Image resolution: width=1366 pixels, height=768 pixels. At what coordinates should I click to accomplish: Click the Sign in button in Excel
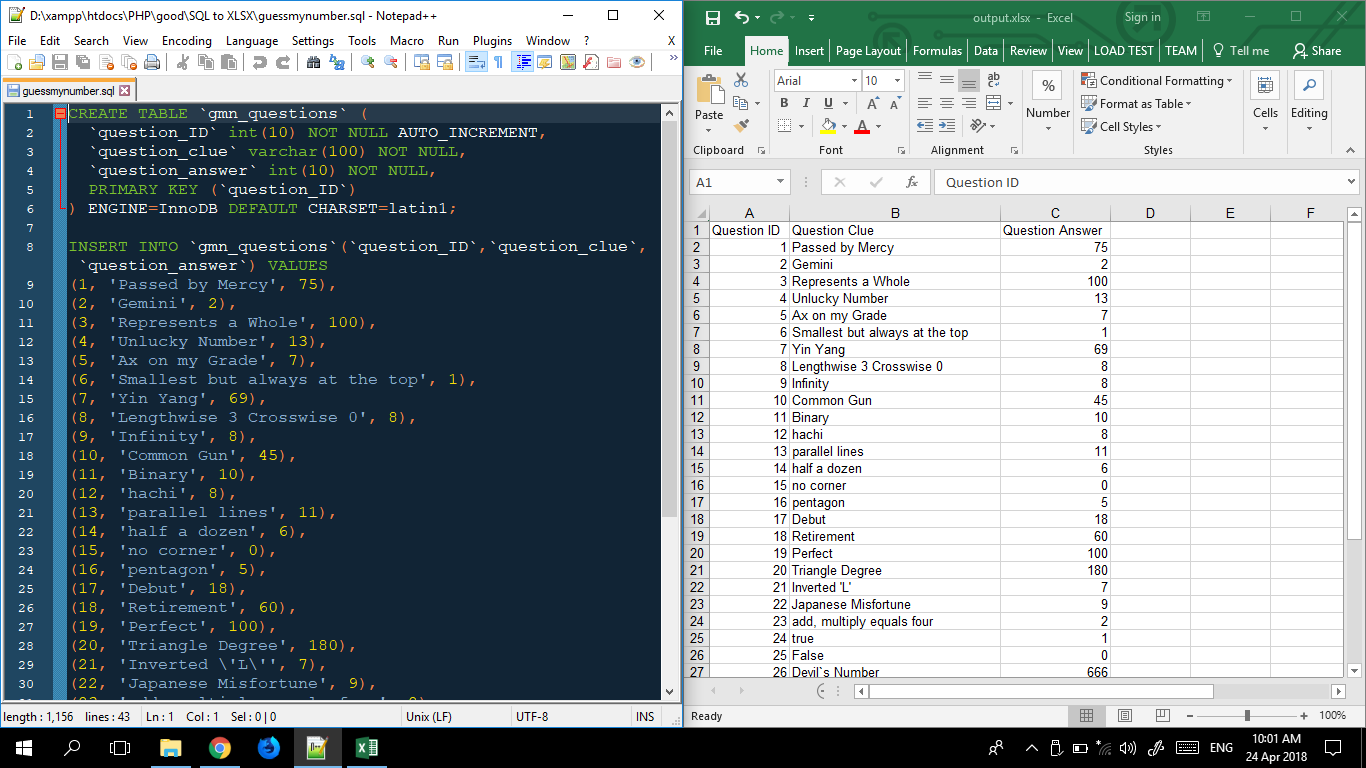1142,17
